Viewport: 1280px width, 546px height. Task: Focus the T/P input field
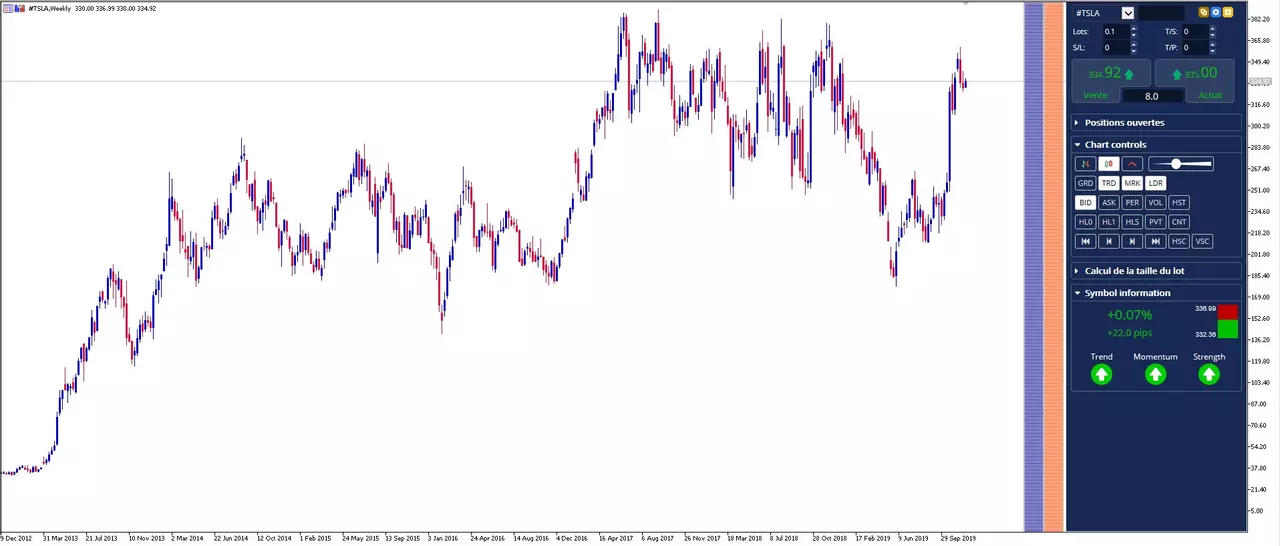1195,47
